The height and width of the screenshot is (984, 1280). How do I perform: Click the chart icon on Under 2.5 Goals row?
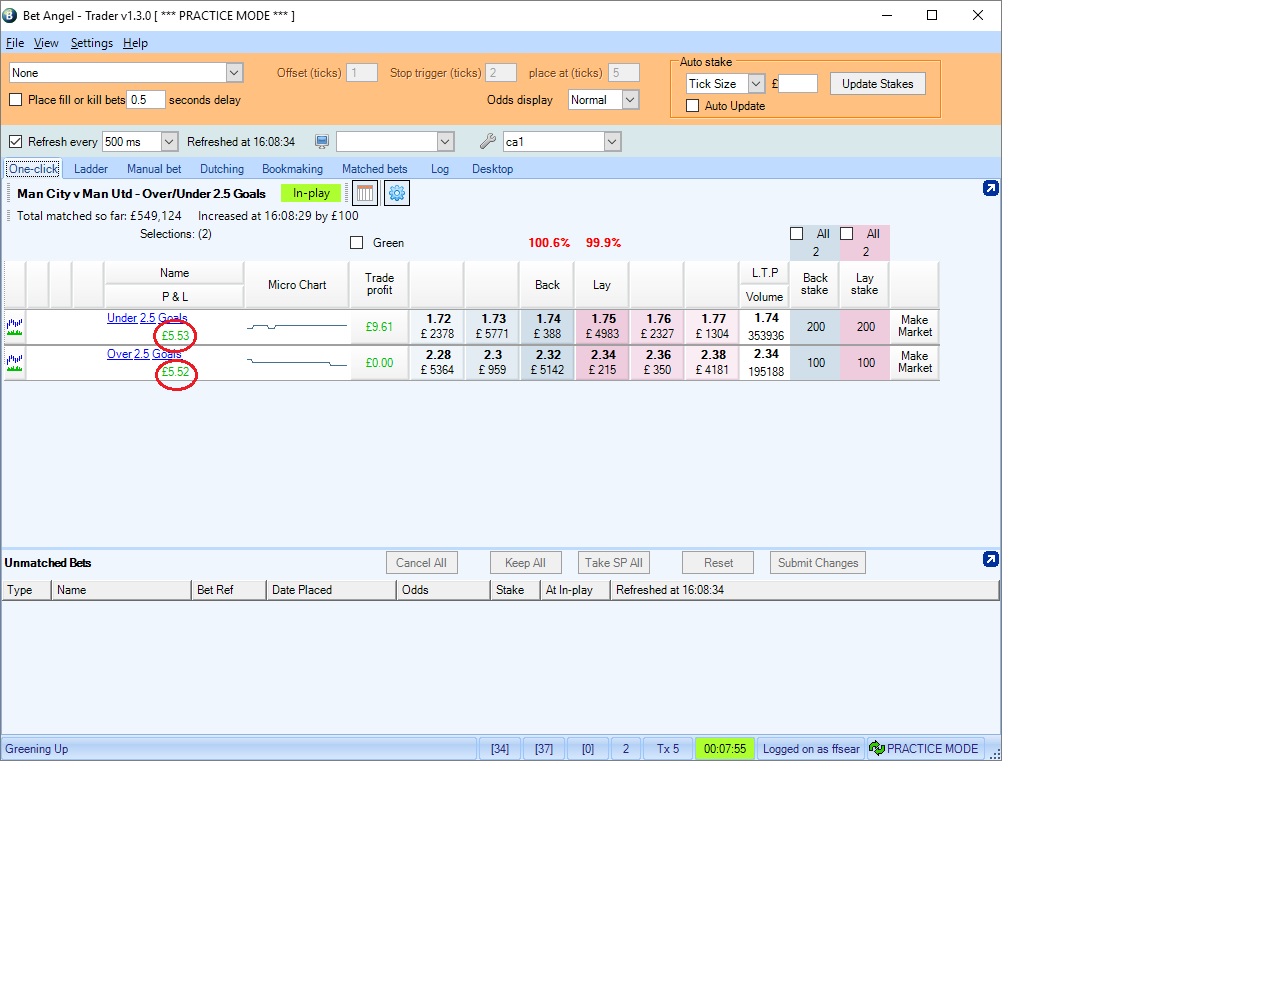click(14, 326)
